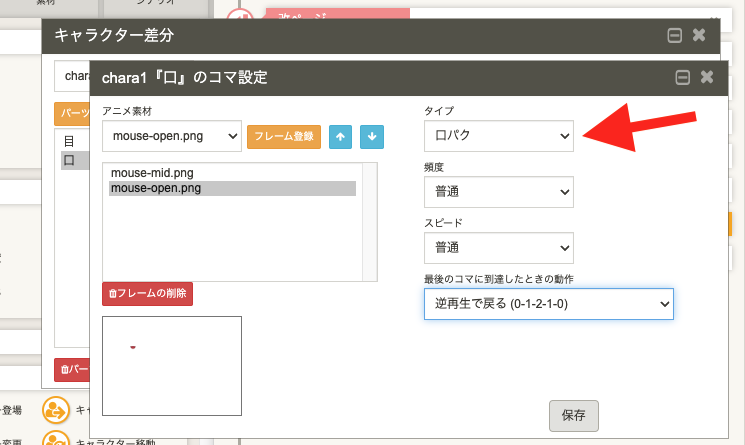Close the chara1 コマ設定 dialog
Screen dimensions: 745x445
[707, 77]
